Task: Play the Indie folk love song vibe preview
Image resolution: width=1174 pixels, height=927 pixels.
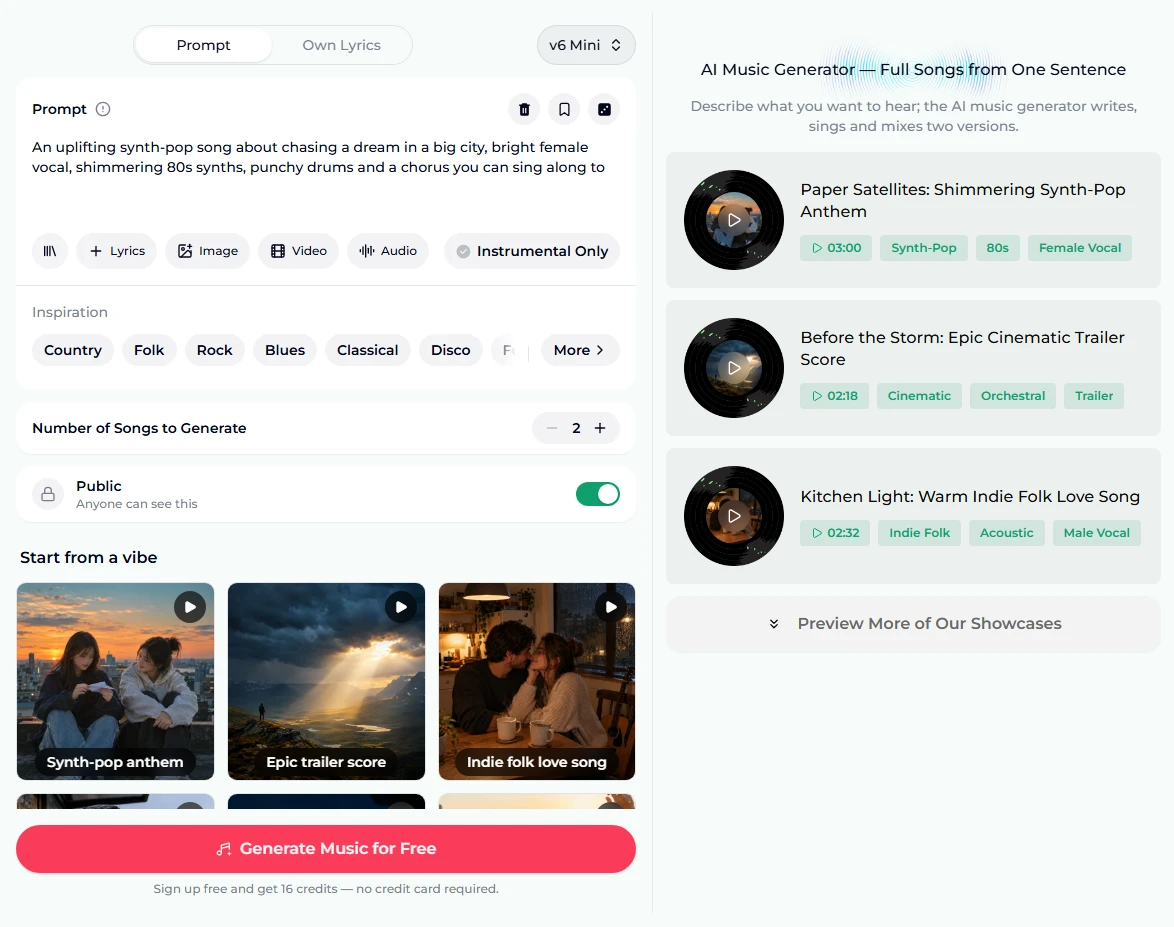Action: coord(612,607)
